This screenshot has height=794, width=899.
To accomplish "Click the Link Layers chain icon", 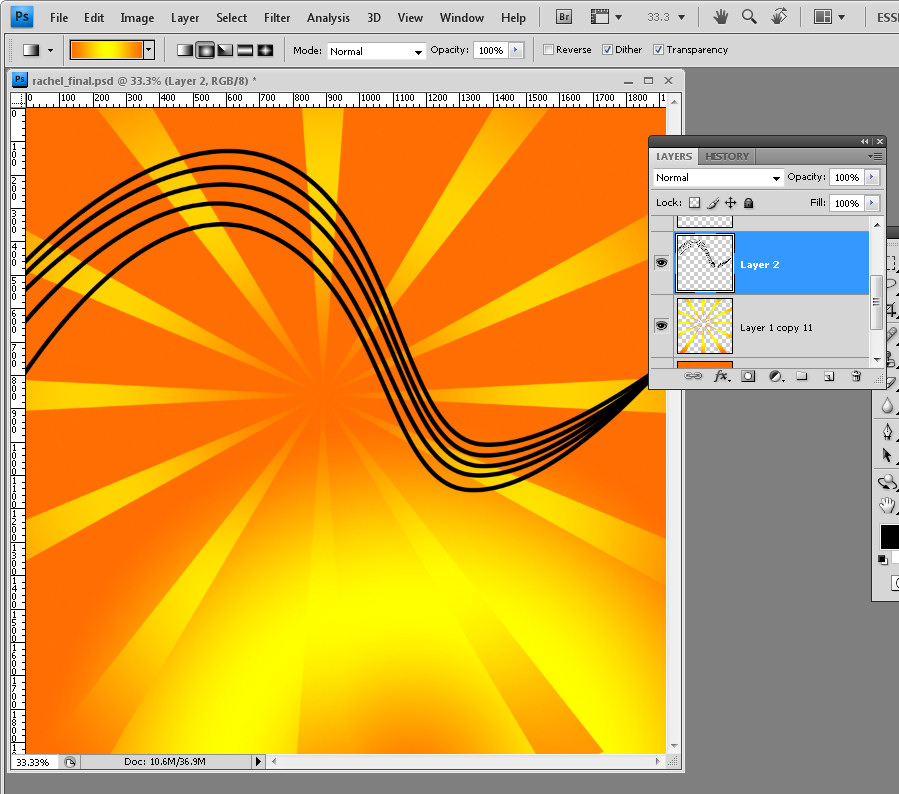I will tap(693, 376).
